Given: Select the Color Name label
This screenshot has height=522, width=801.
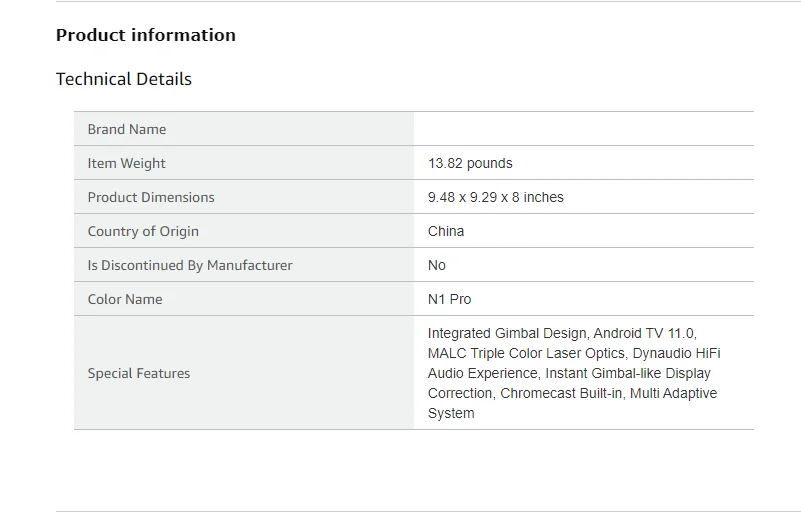Looking at the screenshot, I should click(125, 299).
